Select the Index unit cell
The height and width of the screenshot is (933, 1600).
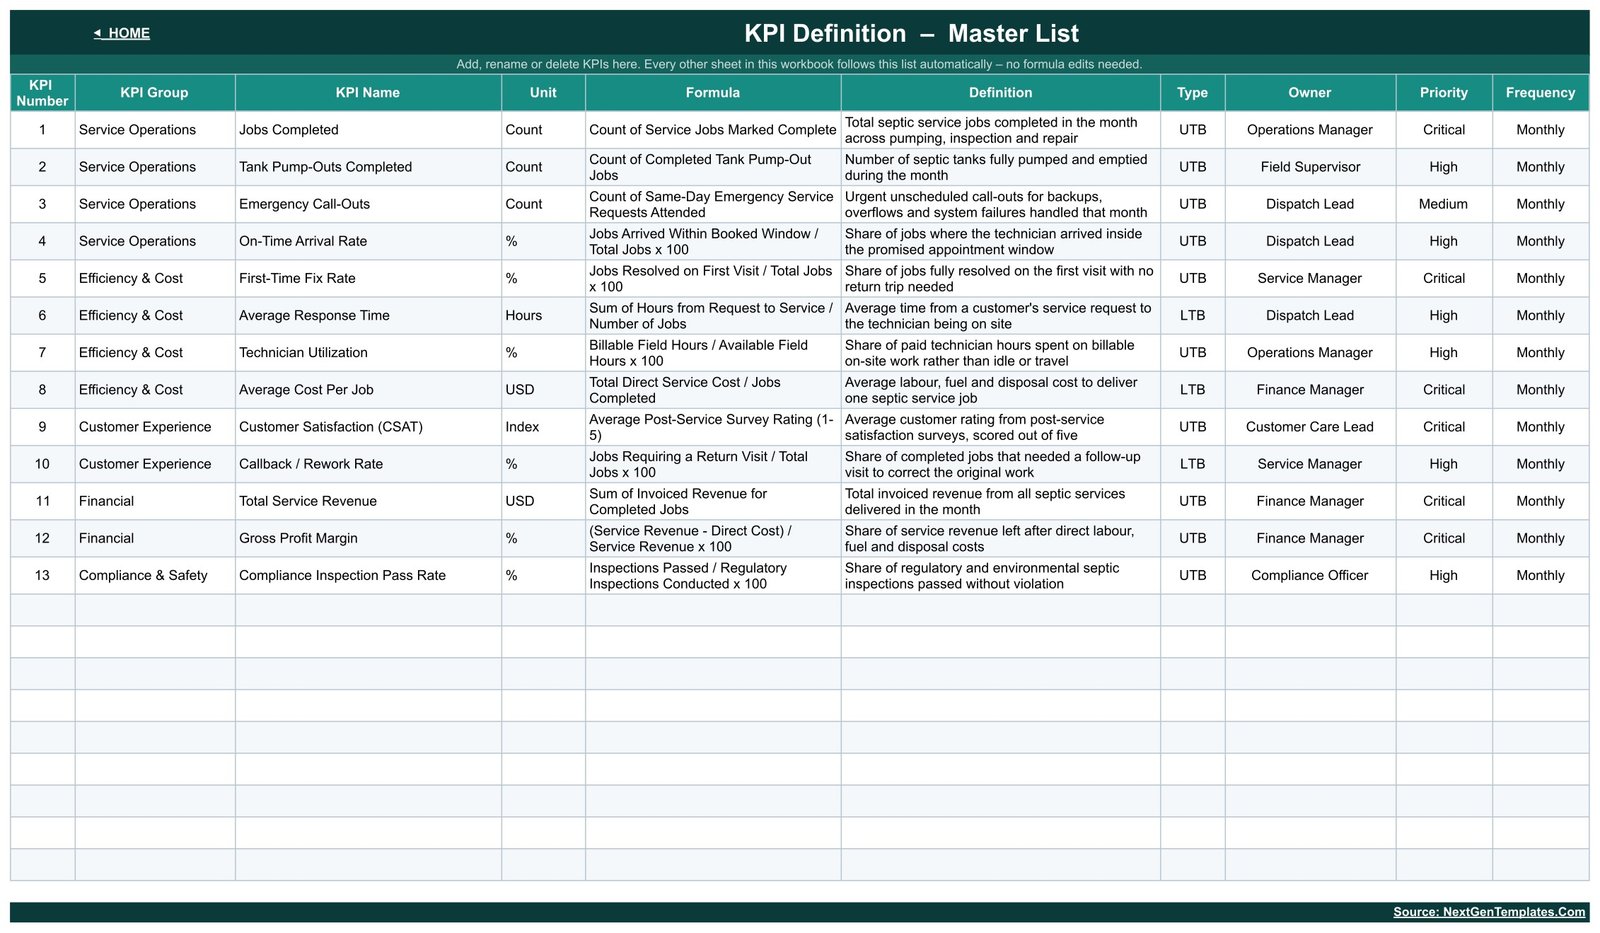(543, 426)
